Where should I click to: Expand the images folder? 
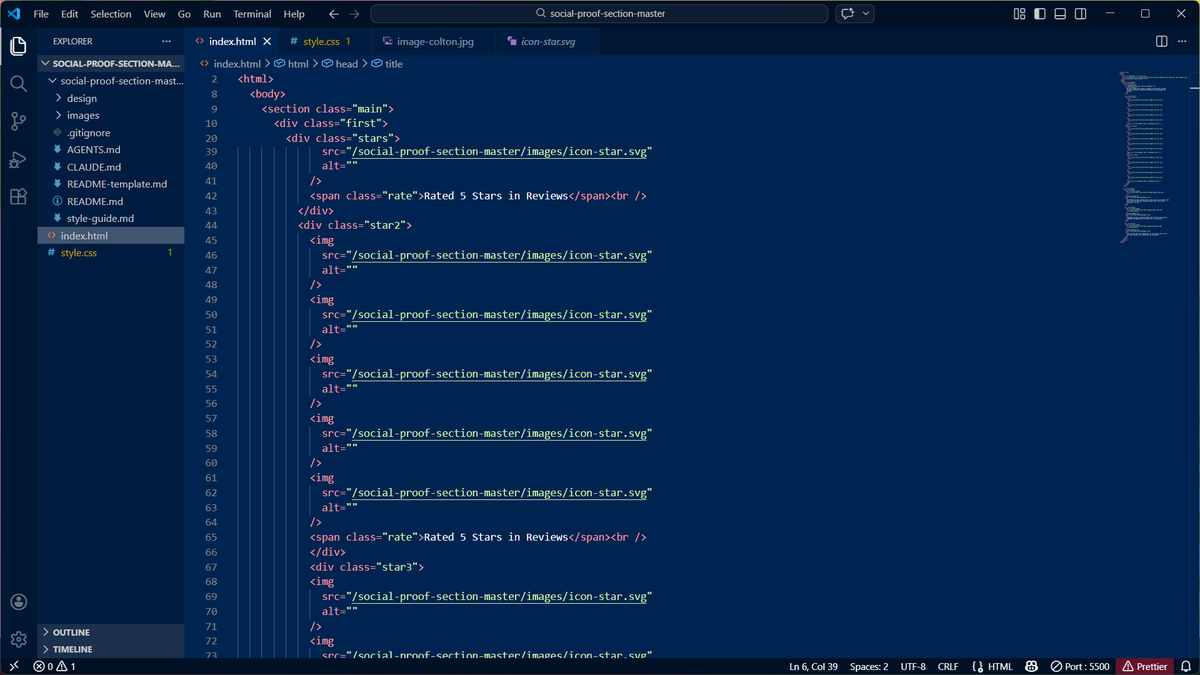111,115
